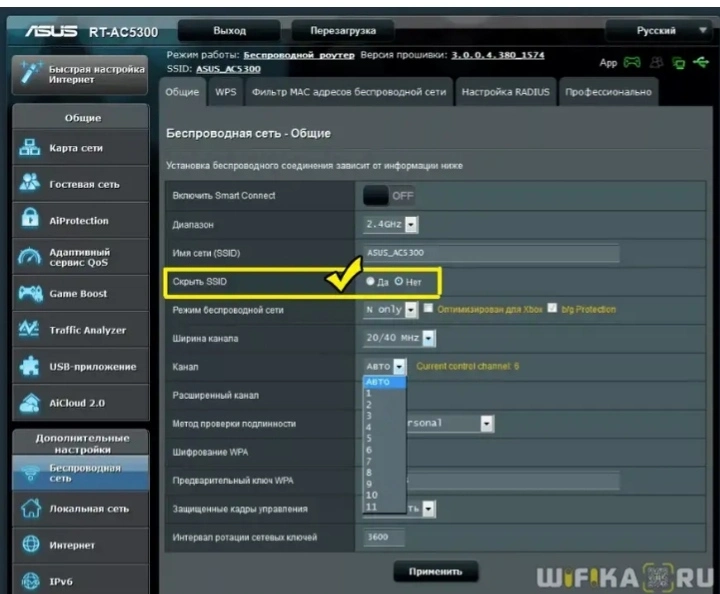Click the Адаптивный сервис QoS gauge icon

pos(29,257)
